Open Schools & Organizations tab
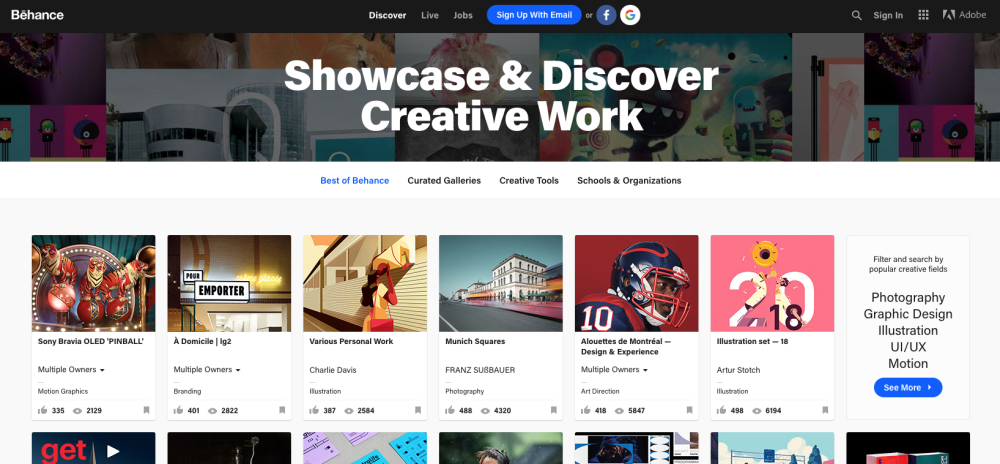This screenshot has height=464, width=1000. (x=629, y=180)
